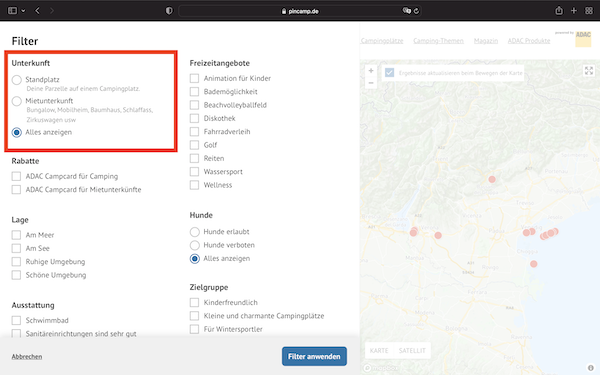
Task: Click the ADAC logo
Action: [583, 39]
